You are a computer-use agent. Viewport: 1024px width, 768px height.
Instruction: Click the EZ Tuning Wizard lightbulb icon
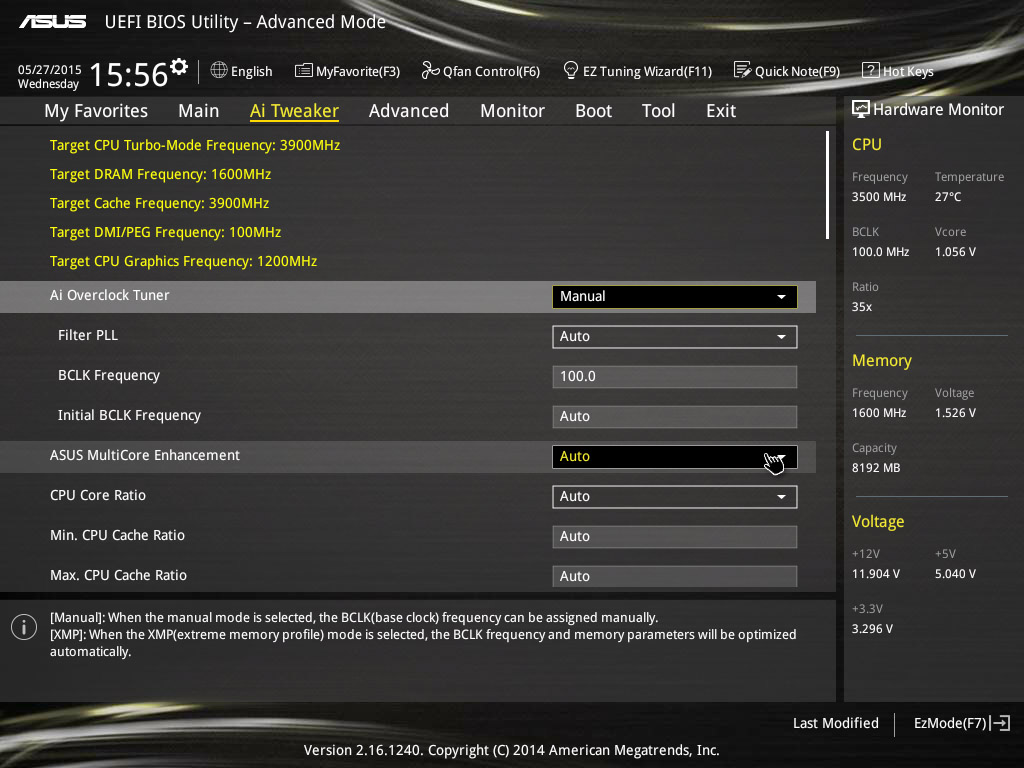pyautogui.click(x=570, y=70)
